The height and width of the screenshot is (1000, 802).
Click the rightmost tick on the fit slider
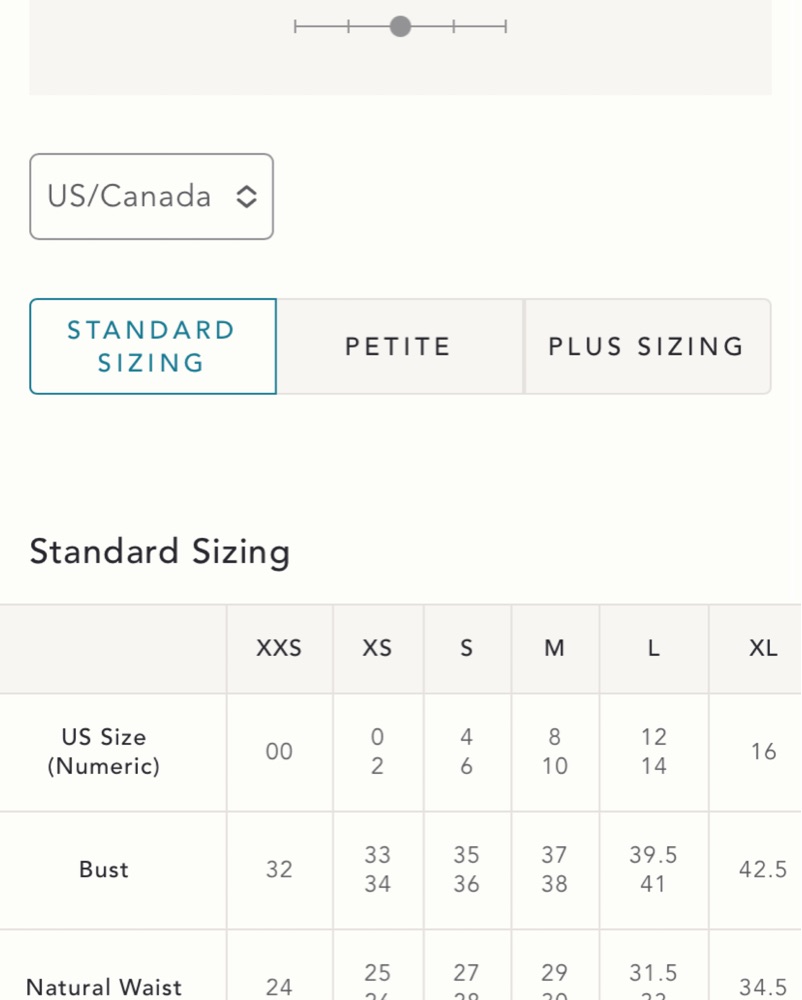(x=505, y=26)
